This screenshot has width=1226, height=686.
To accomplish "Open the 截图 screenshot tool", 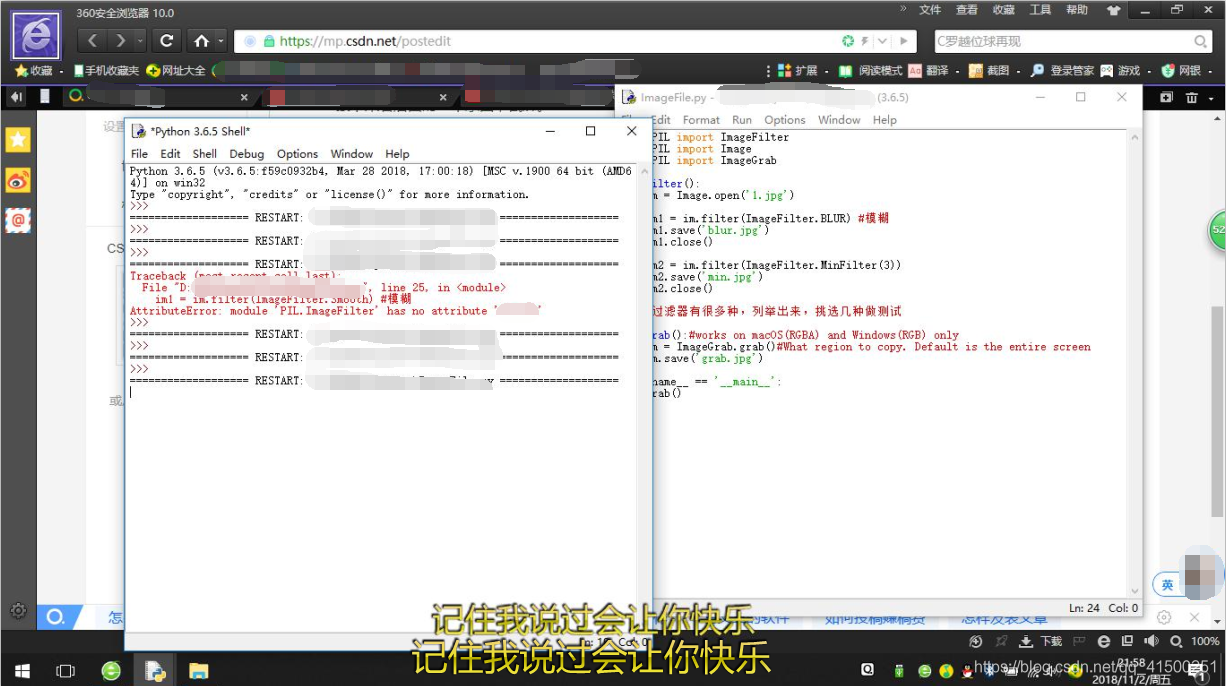I will [989, 71].
